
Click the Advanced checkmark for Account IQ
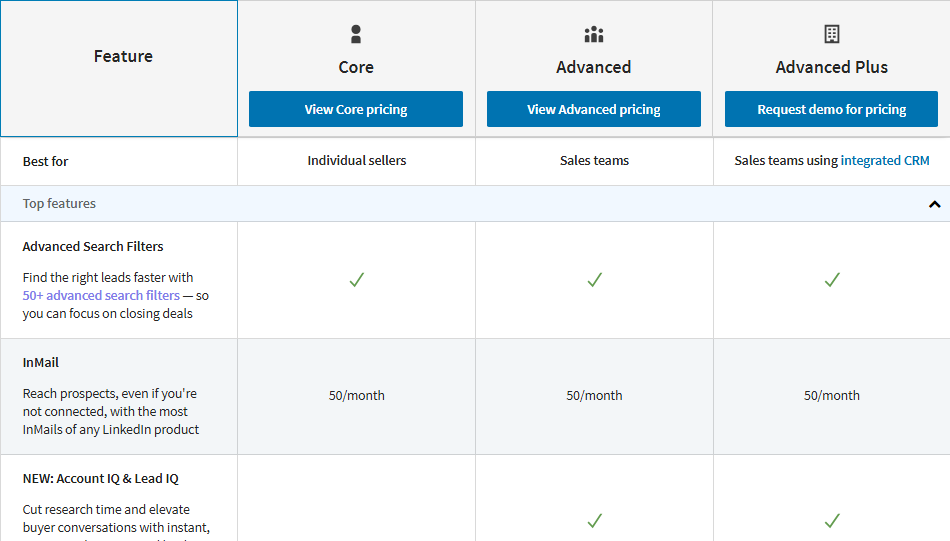(595, 520)
